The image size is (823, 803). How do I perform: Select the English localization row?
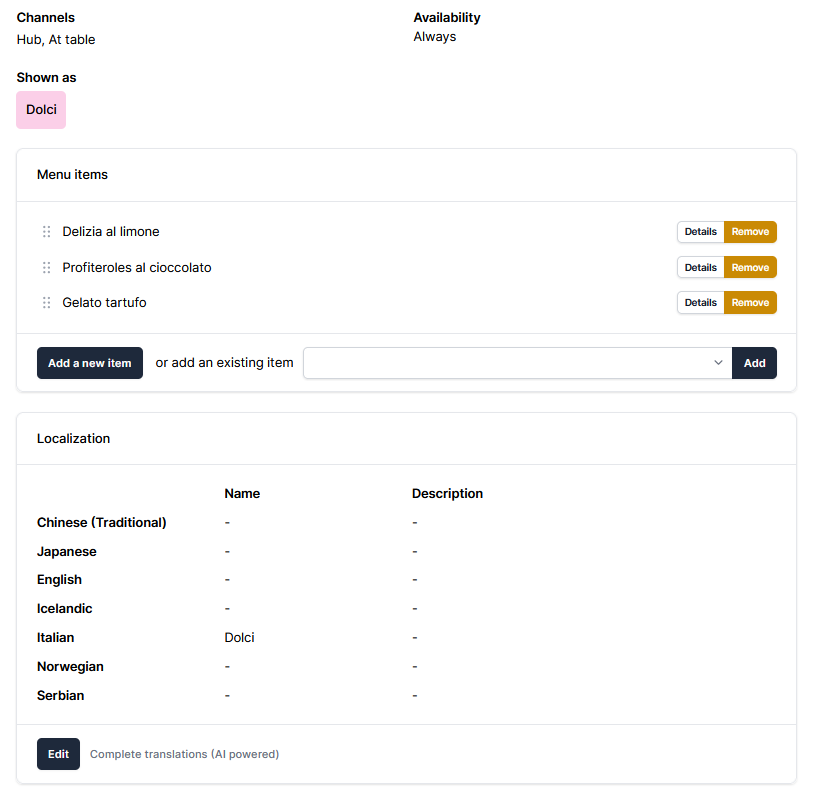[59, 580]
